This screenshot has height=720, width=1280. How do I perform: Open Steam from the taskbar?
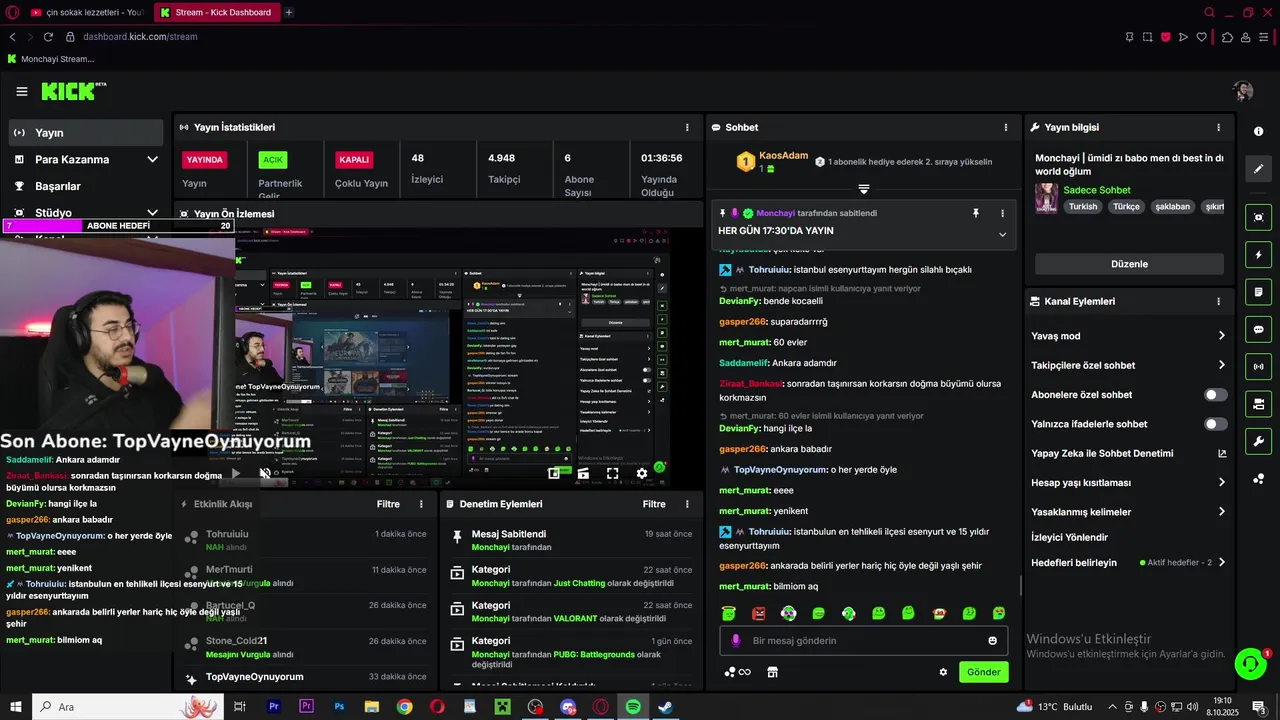click(665, 707)
